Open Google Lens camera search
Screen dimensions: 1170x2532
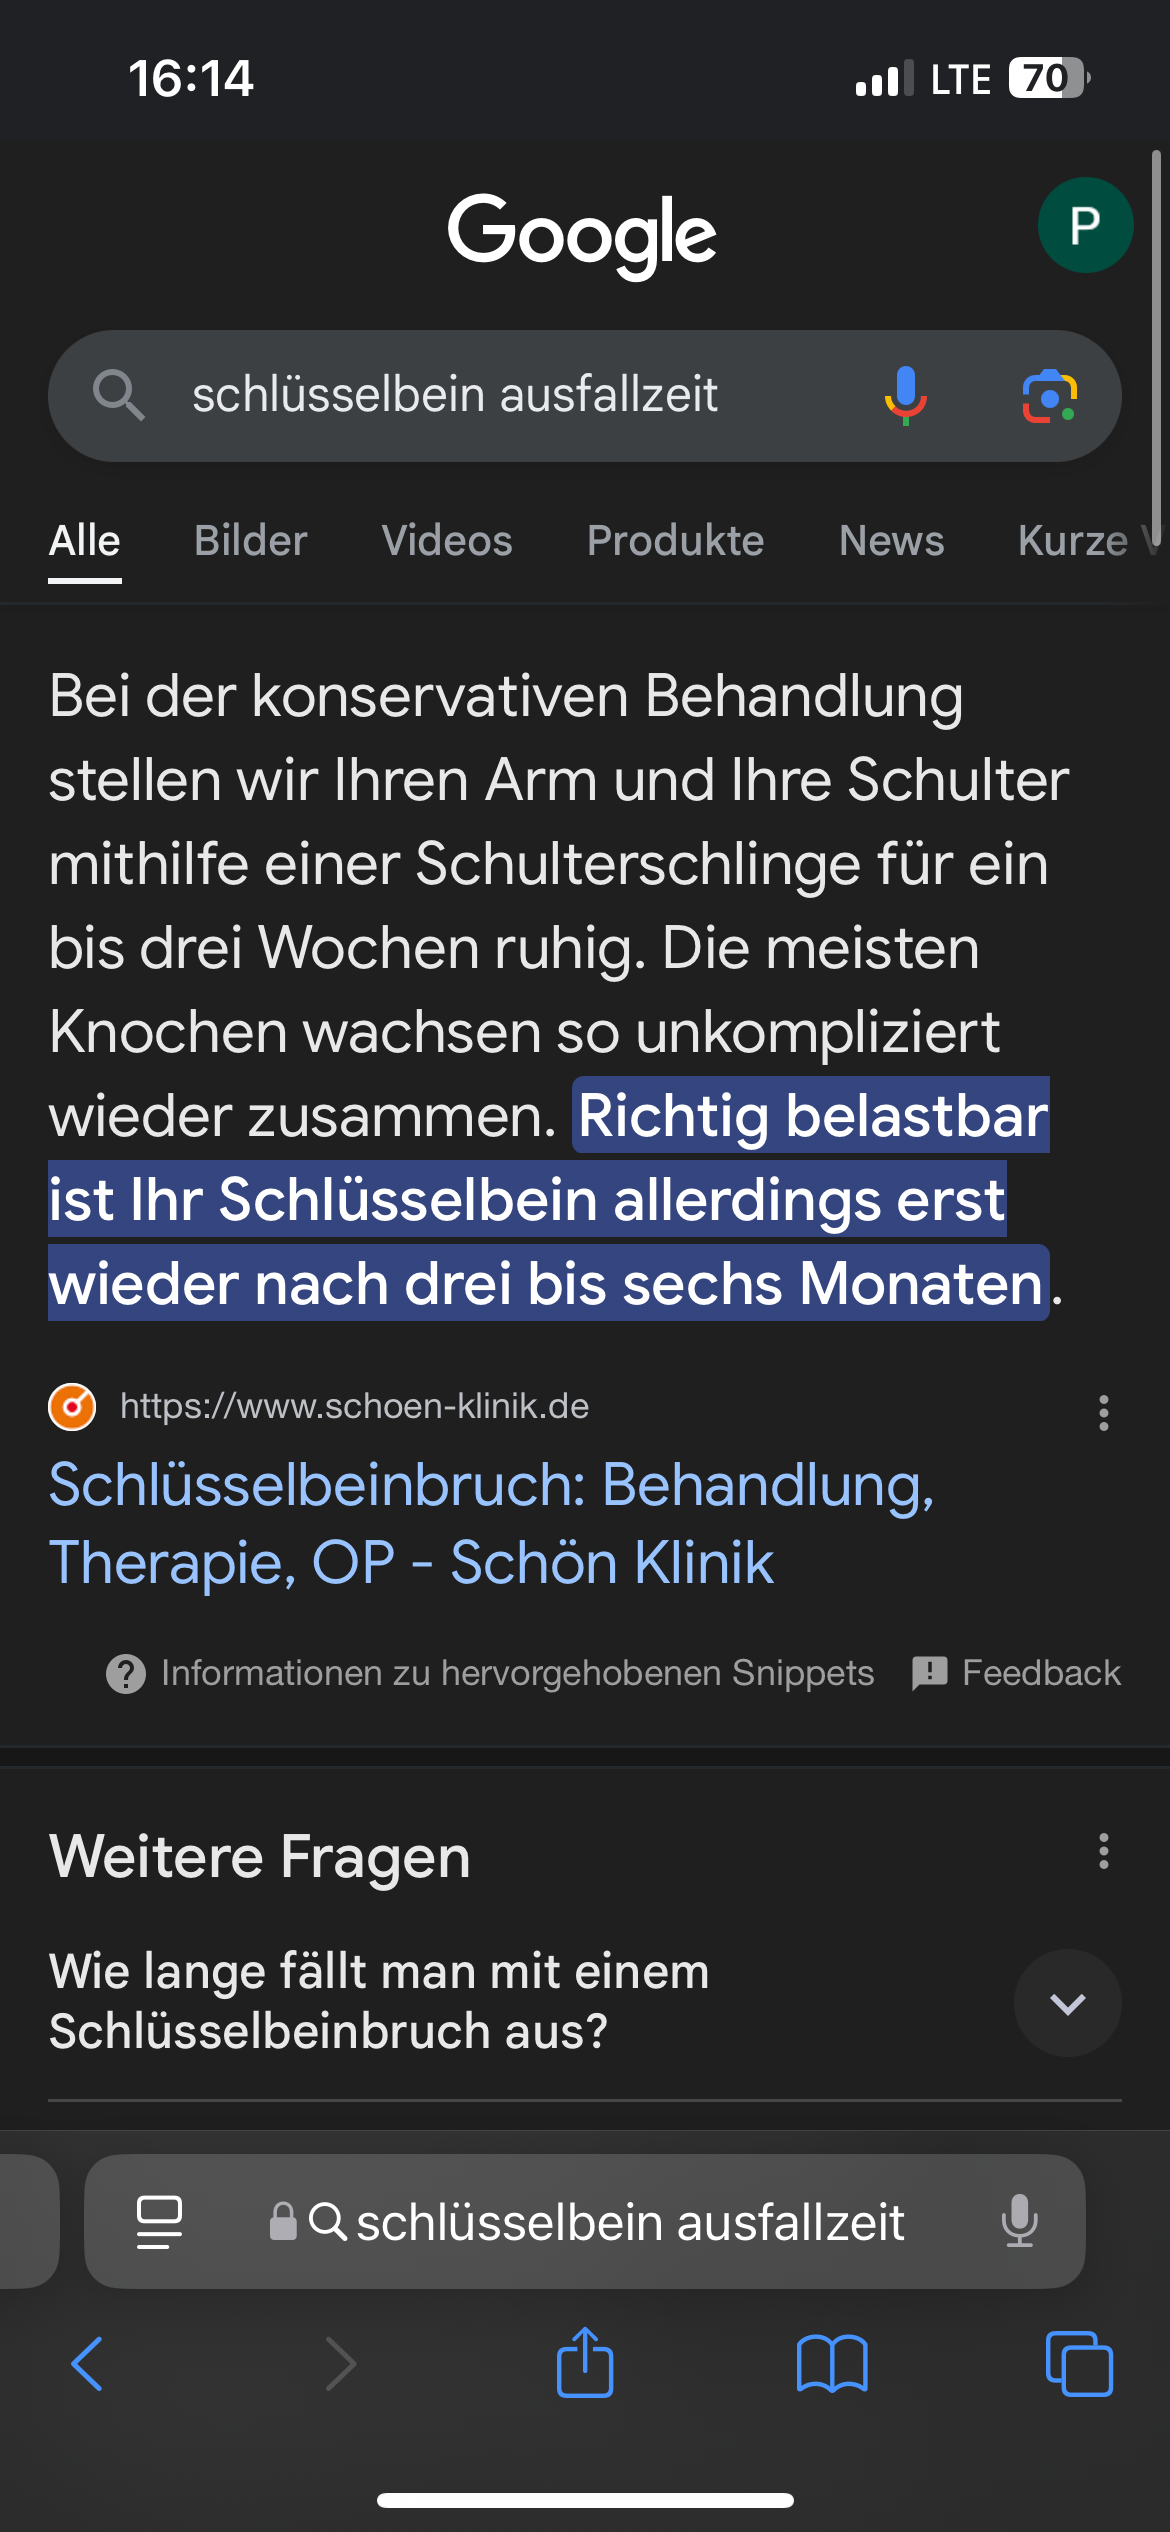pyautogui.click(x=1049, y=396)
